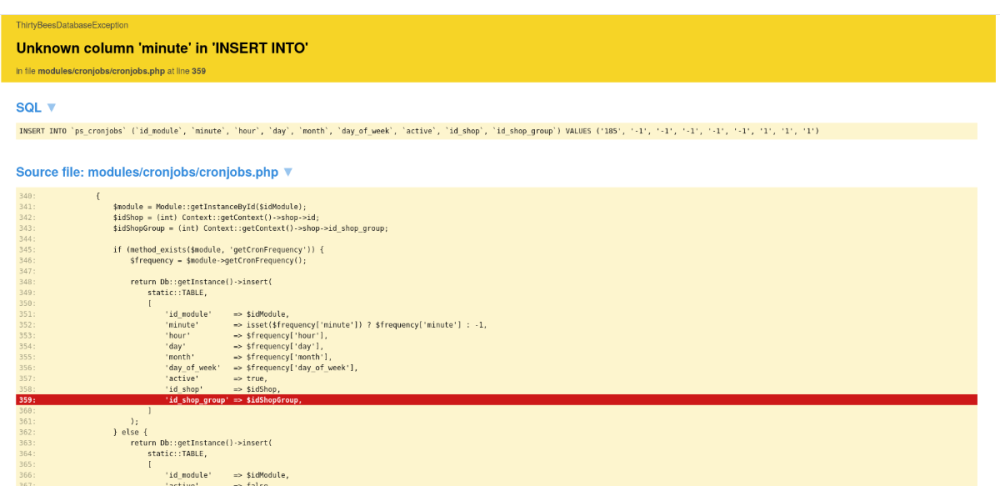1000x486 pixels.
Task: Click the 'Source file: modules/cronjobs/cronjobs.php' heading
Action: [147, 172]
